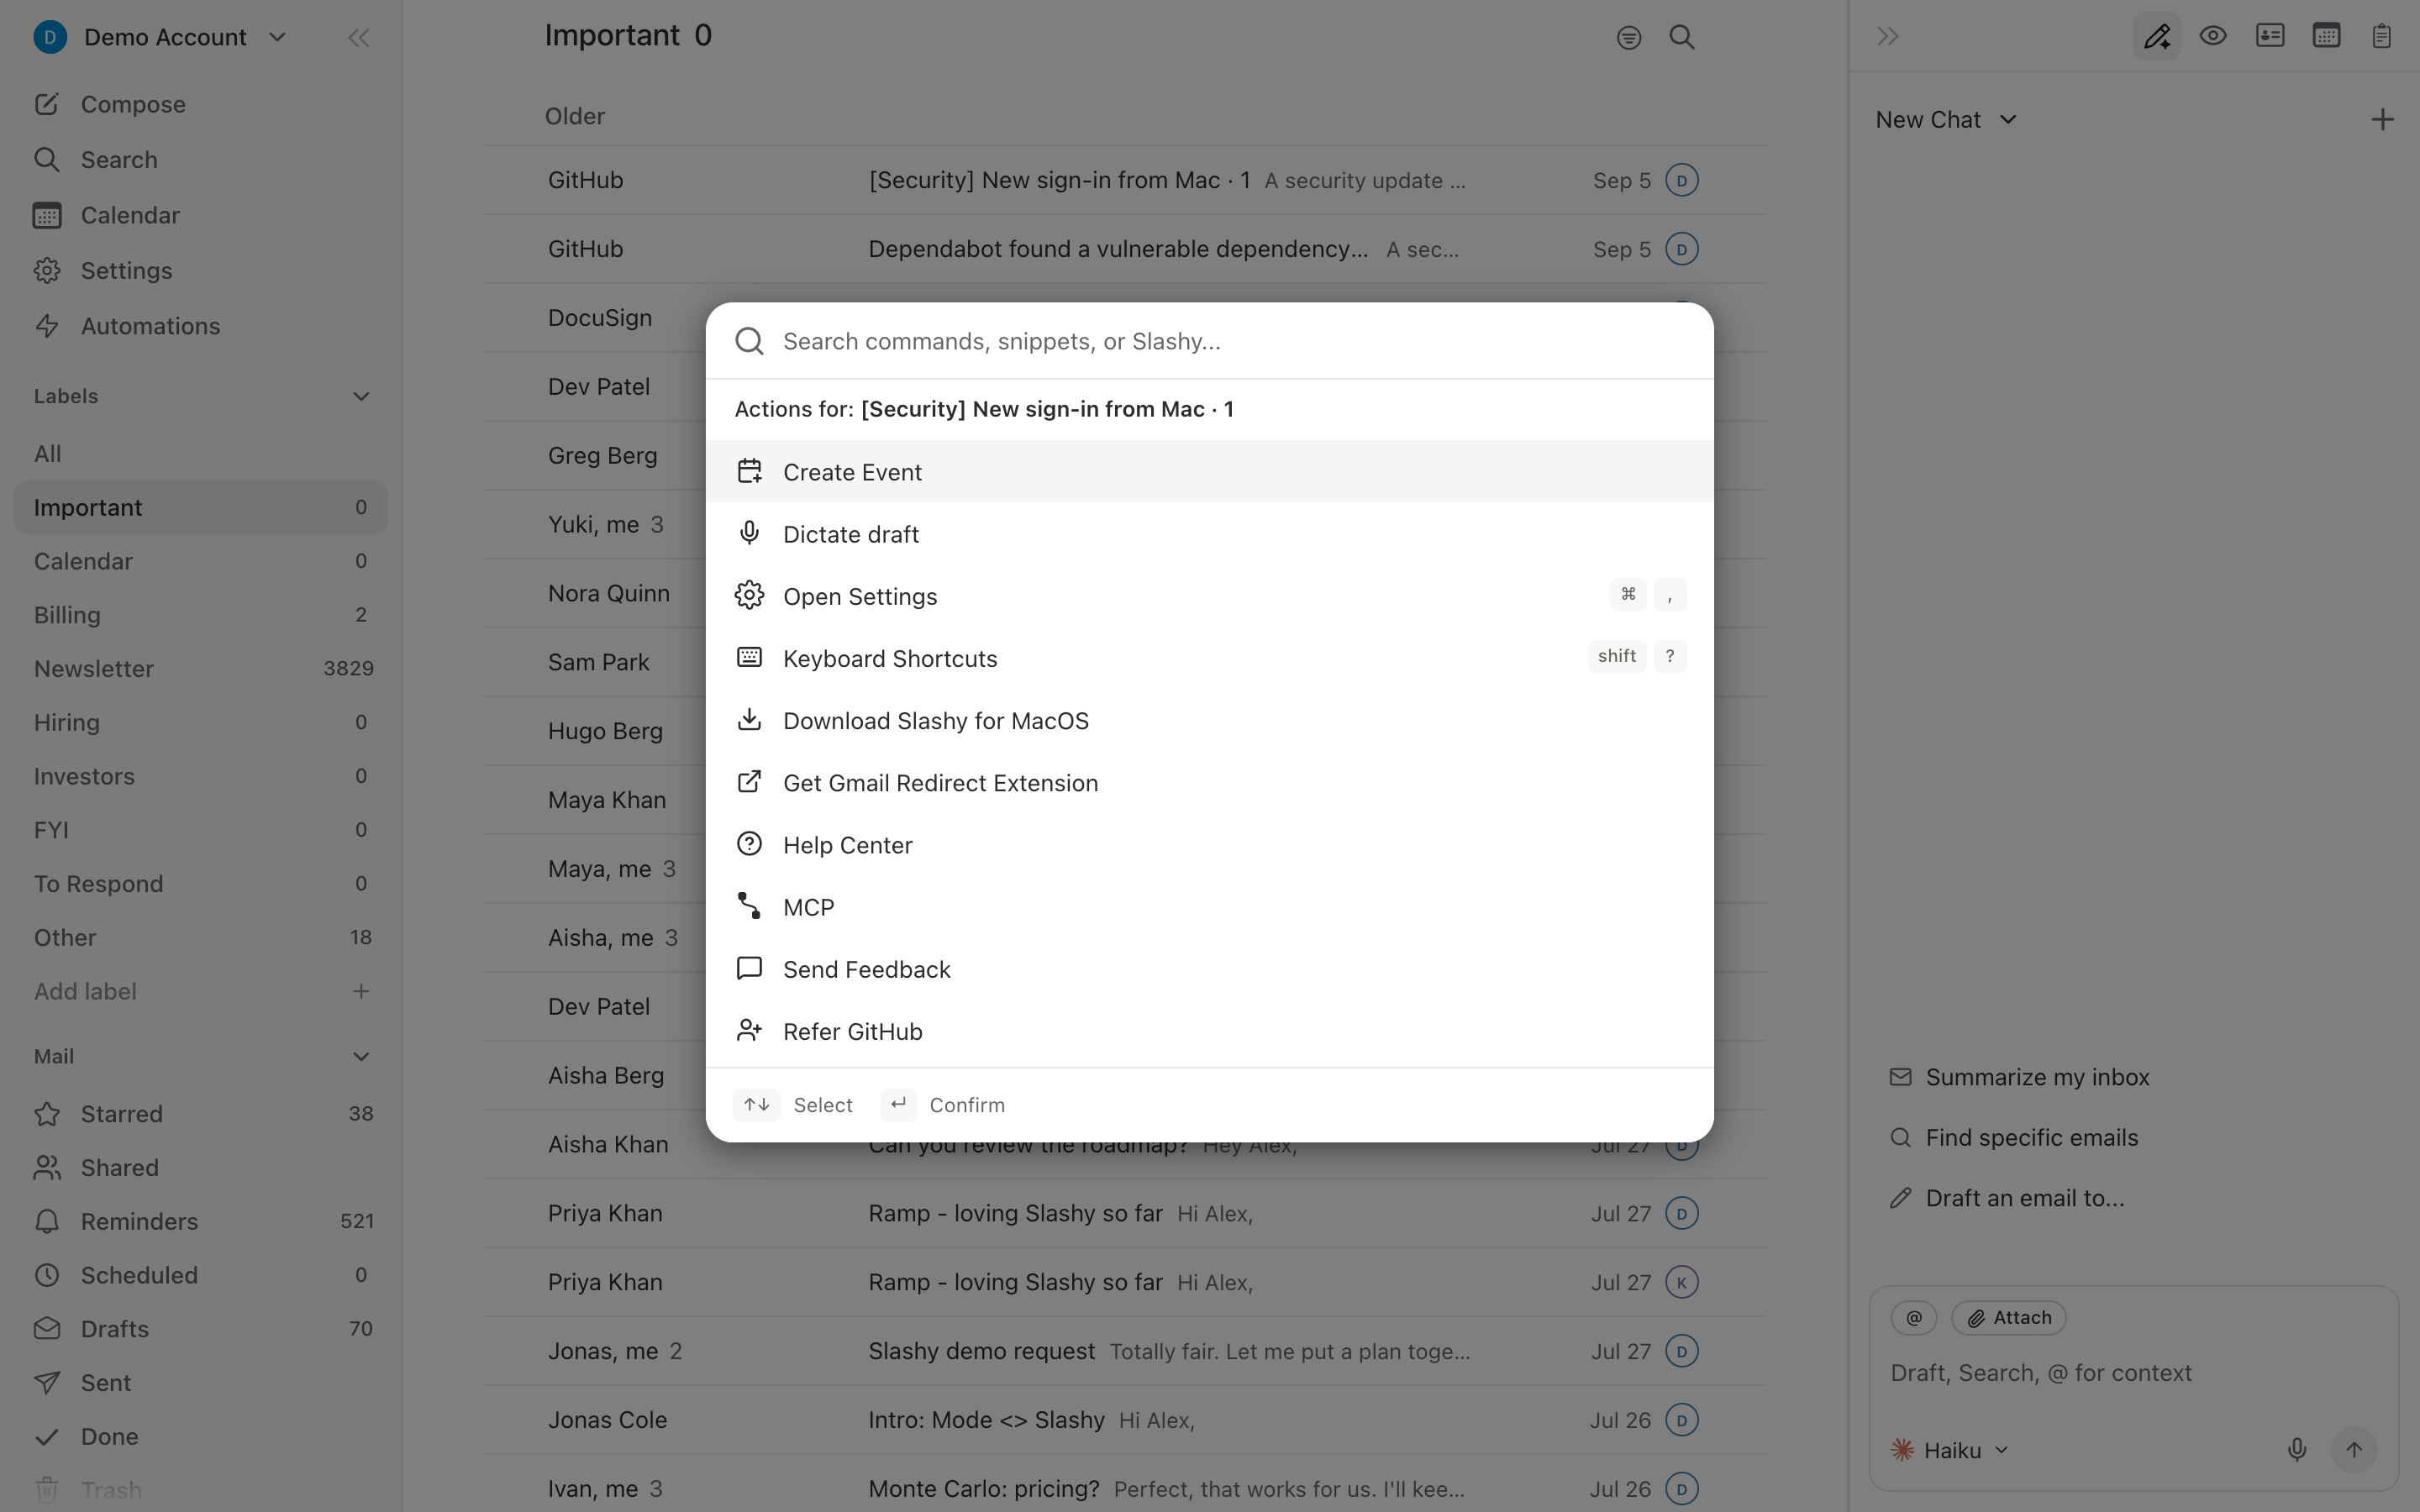The width and height of the screenshot is (2420, 1512).
Task: Click the Attach button in chat box
Action: [2009, 1318]
